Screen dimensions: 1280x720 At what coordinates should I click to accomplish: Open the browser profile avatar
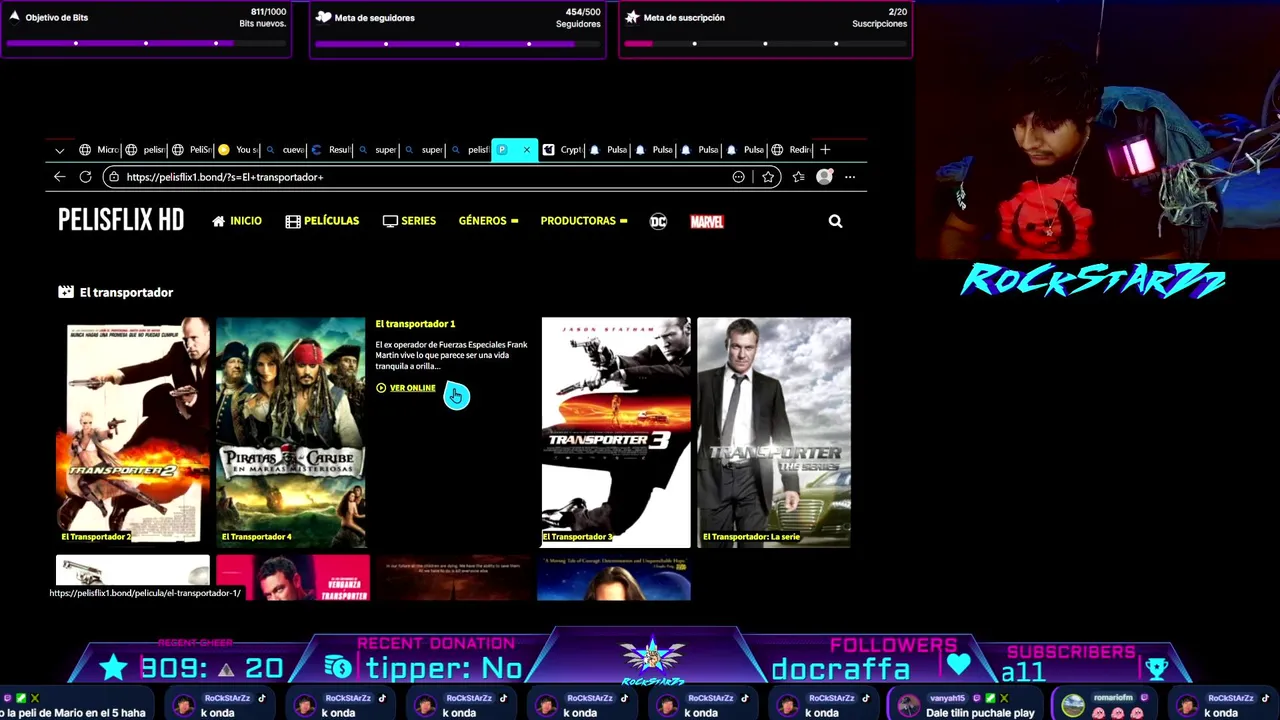(824, 177)
